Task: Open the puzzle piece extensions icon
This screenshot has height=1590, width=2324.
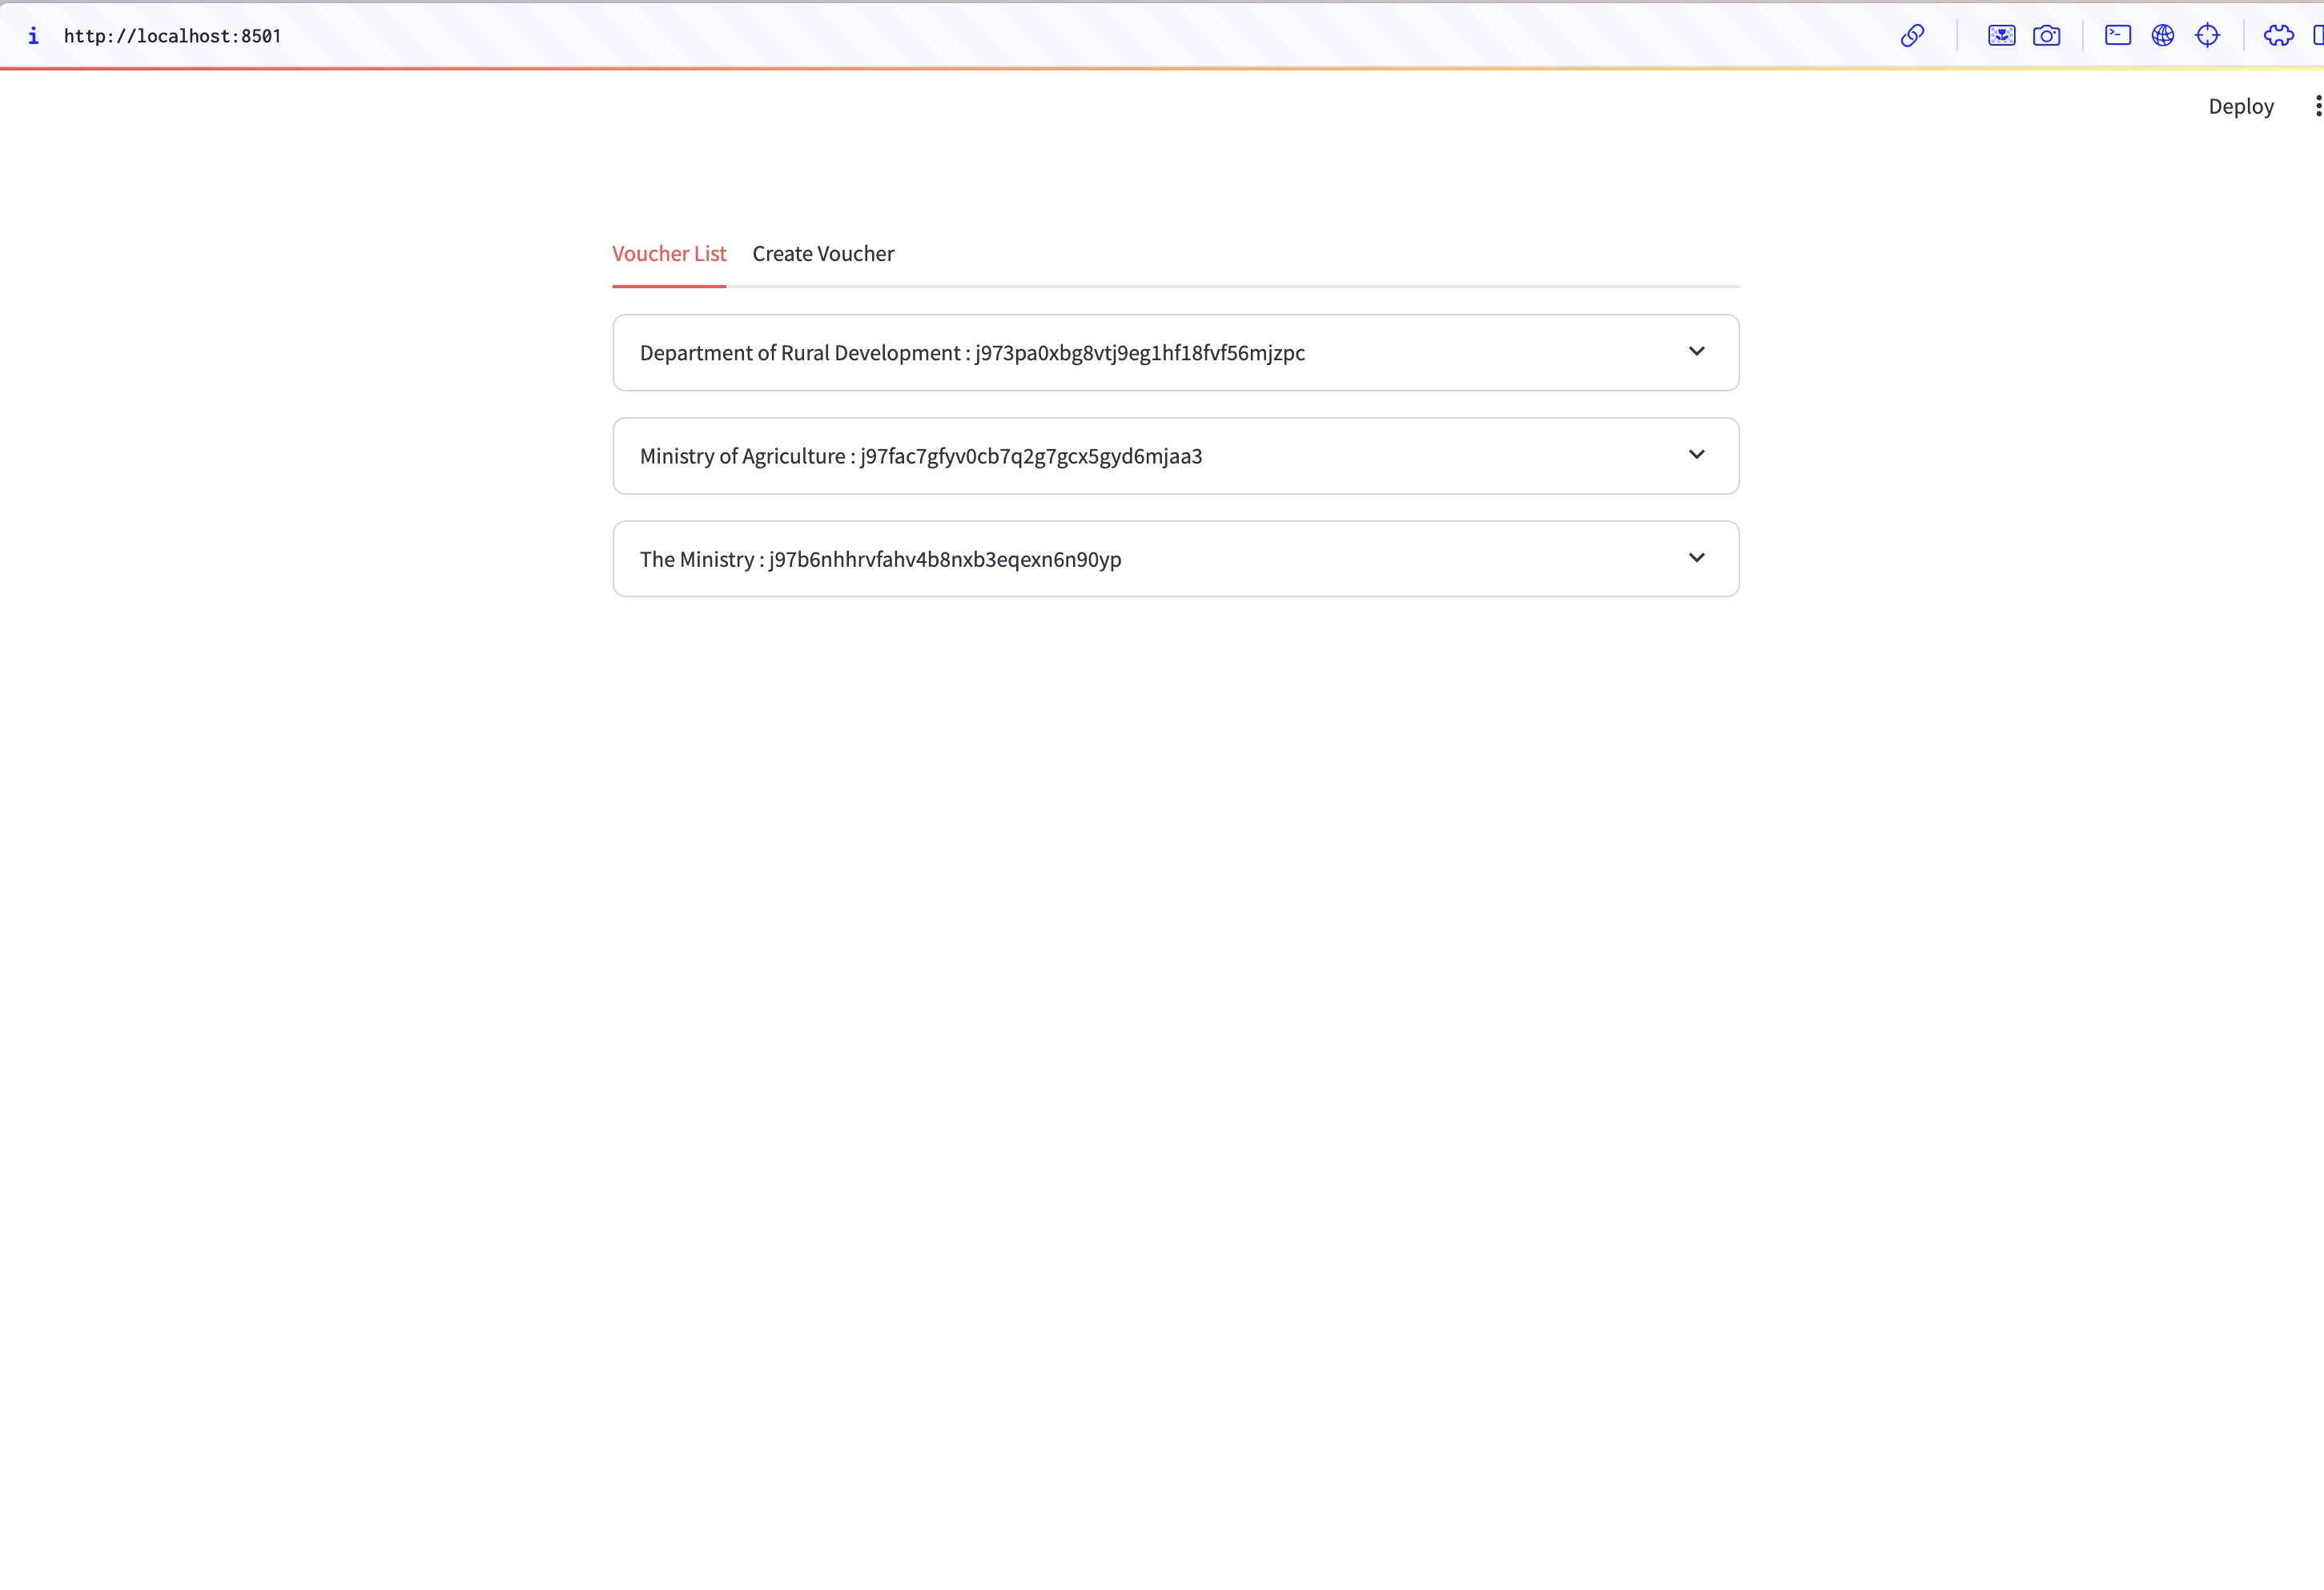Action: tap(2278, 36)
